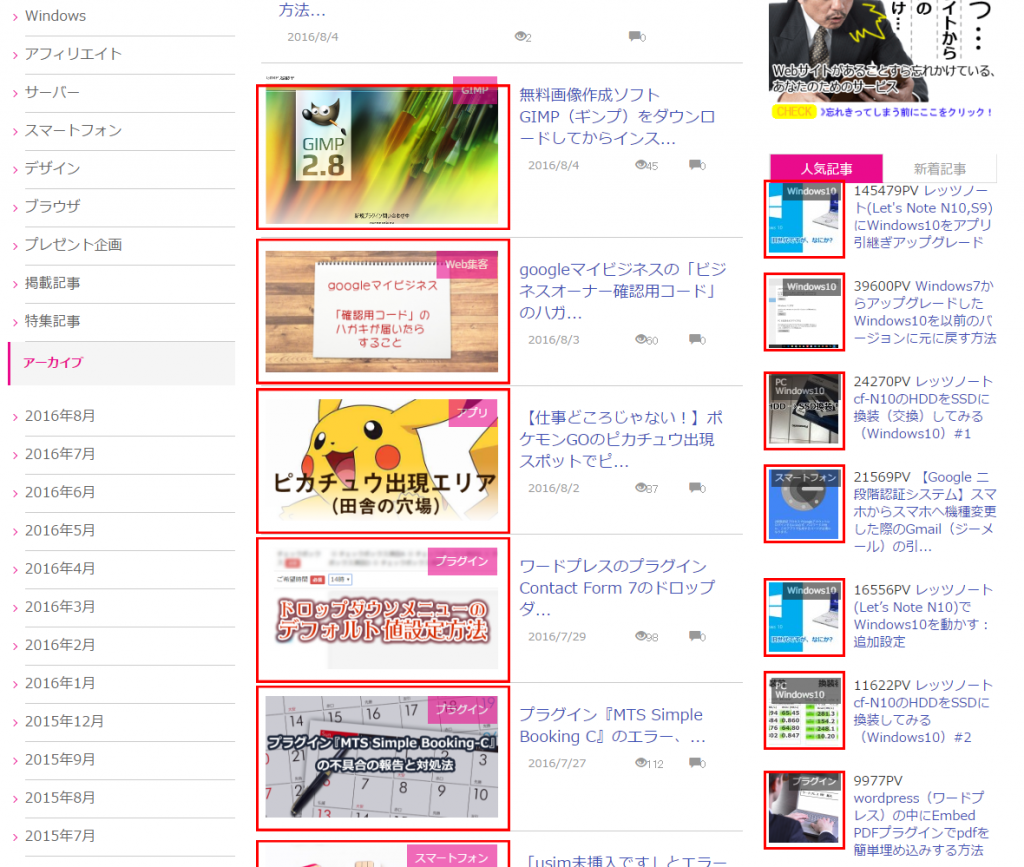Open the ドロップダウンメニュー default value thumbnail
This screenshot has height=867, width=1024.
[382, 609]
